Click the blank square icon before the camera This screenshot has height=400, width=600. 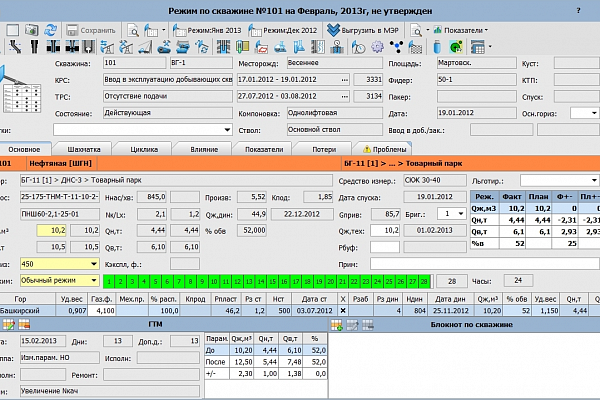tap(12, 30)
